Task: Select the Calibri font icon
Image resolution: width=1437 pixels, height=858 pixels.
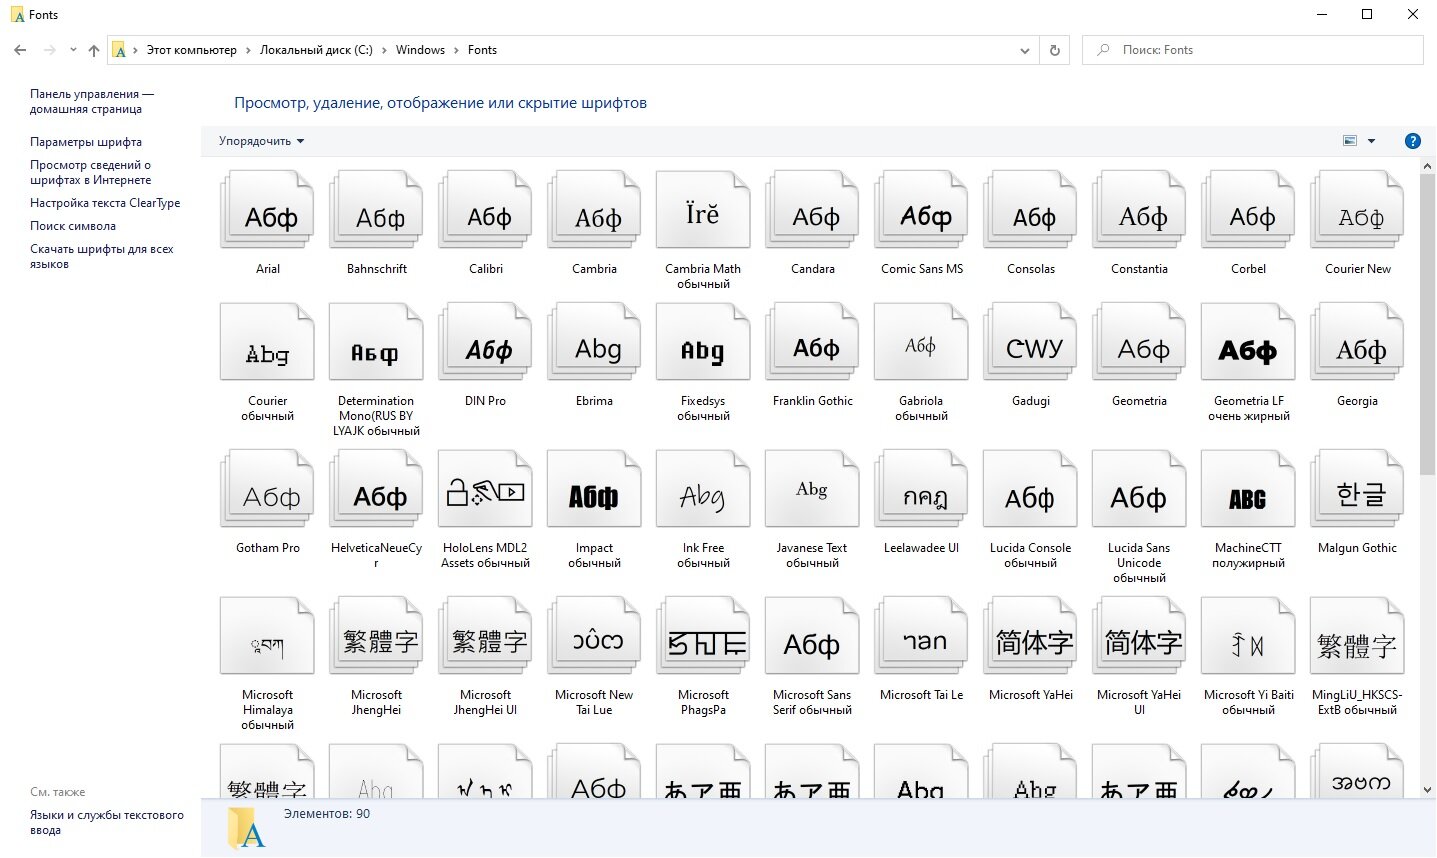Action: click(x=485, y=210)
